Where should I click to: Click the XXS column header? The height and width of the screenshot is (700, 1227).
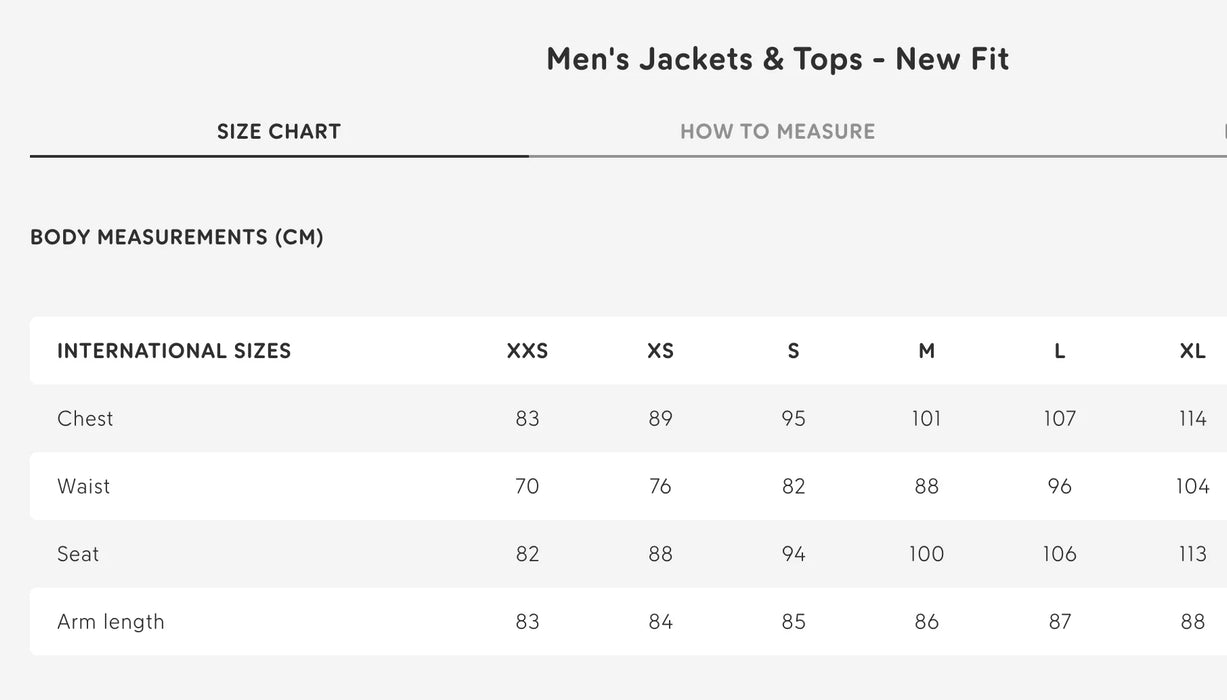click(527, 351)
